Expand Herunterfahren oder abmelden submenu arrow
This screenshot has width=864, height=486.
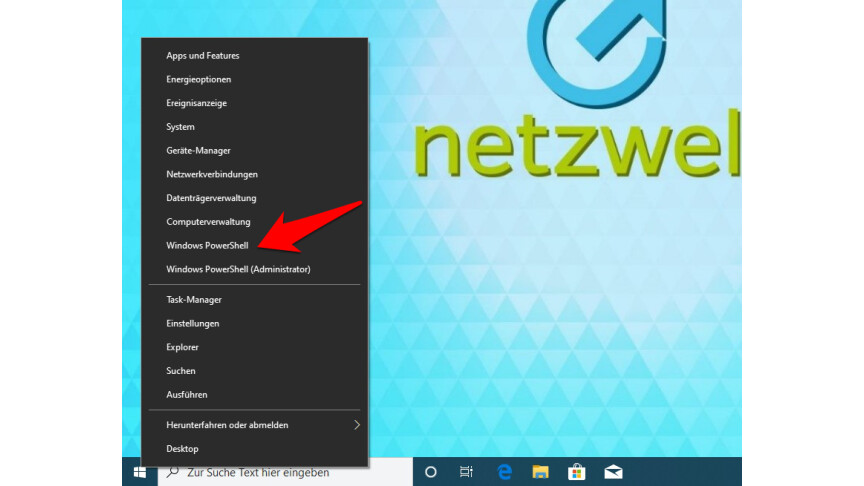tap(357, 425)
